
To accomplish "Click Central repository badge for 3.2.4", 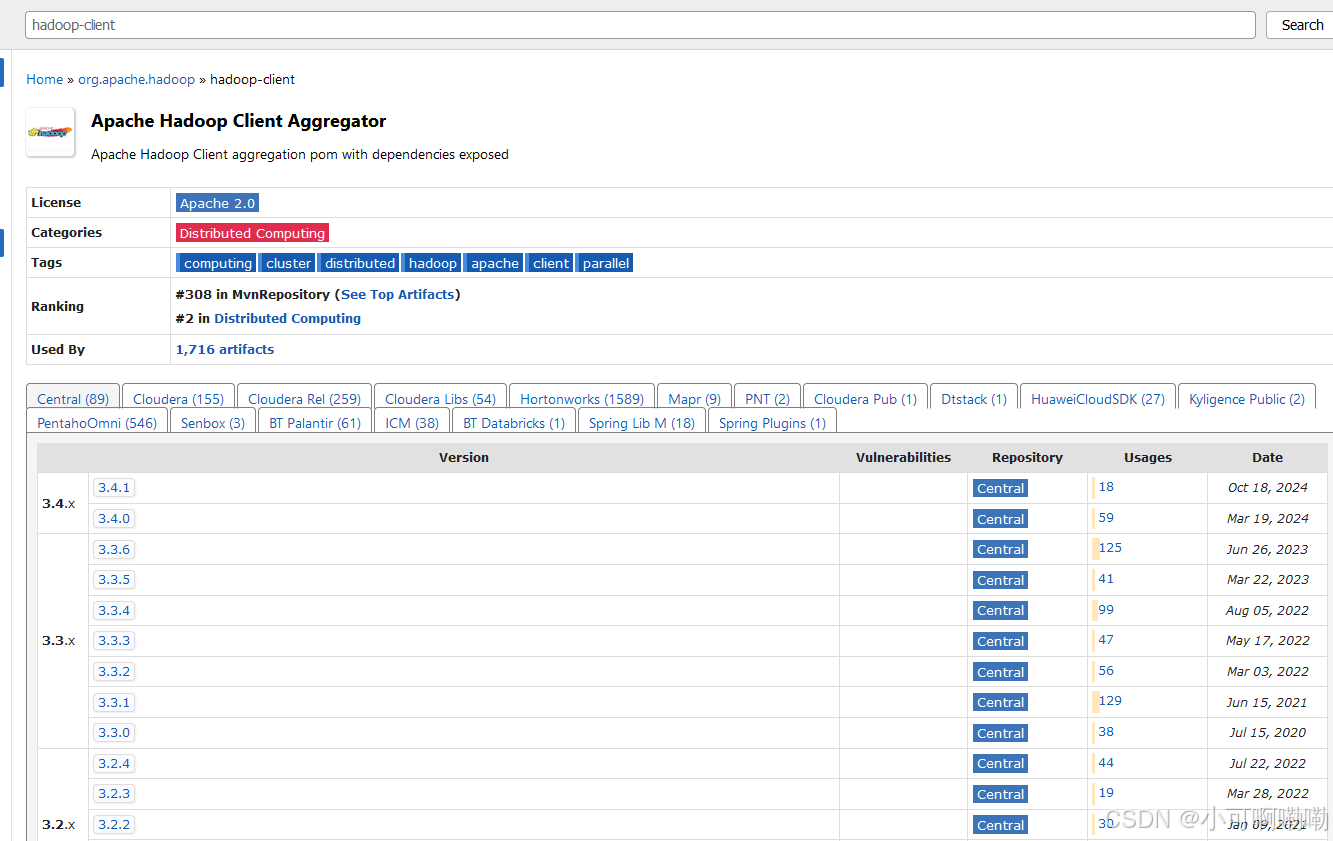I will pos(1000,764).
